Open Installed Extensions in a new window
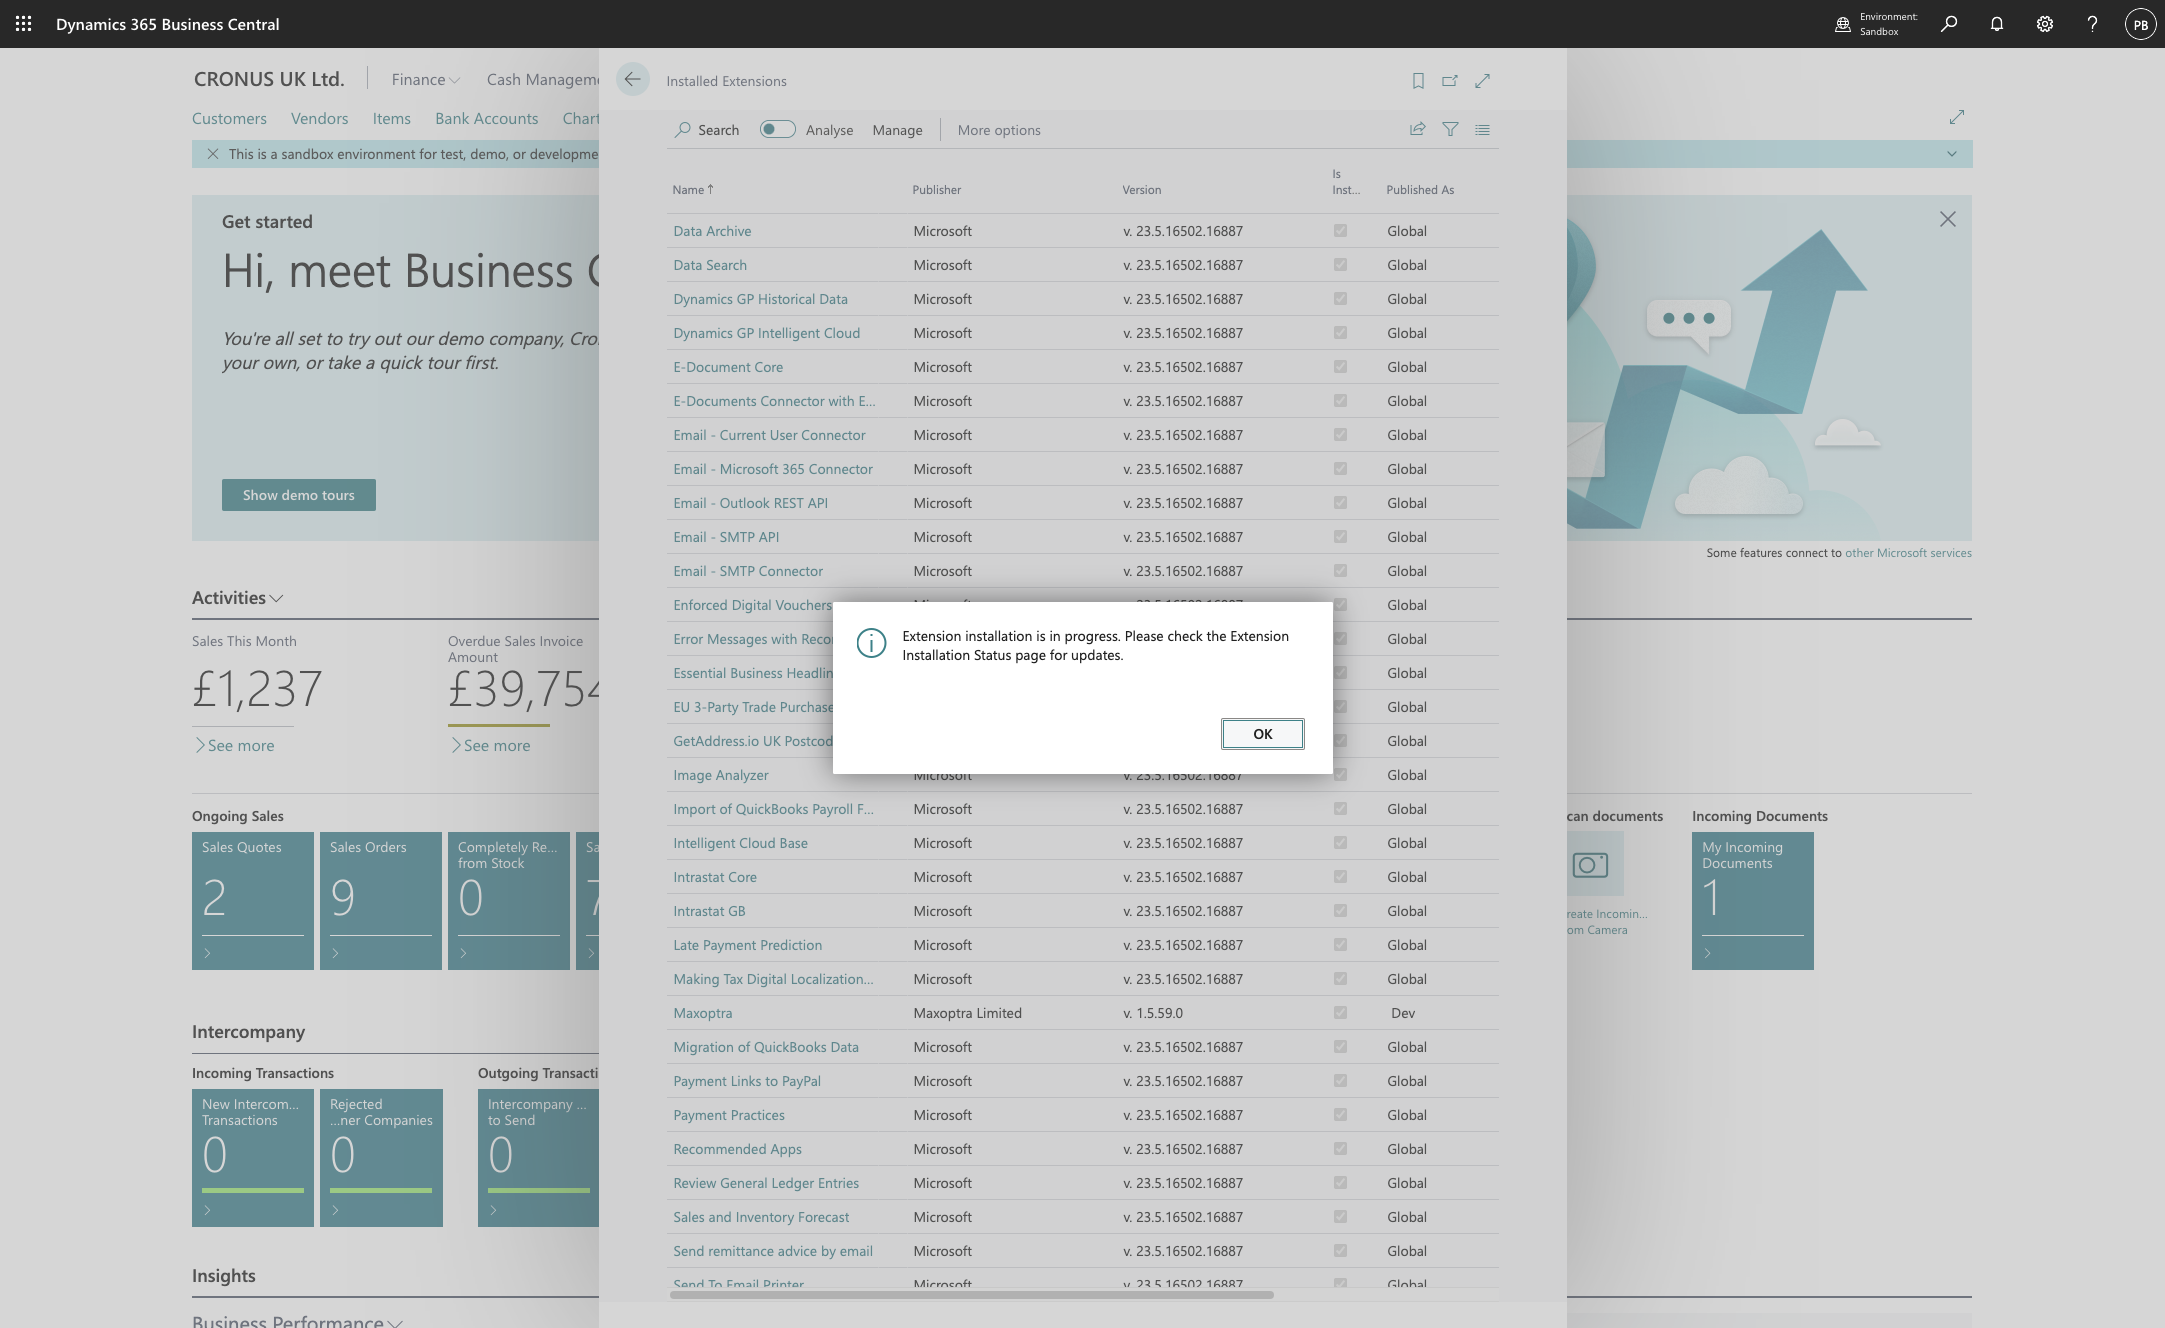Screen dimensions: 2165x1328 coord(1450,81)
